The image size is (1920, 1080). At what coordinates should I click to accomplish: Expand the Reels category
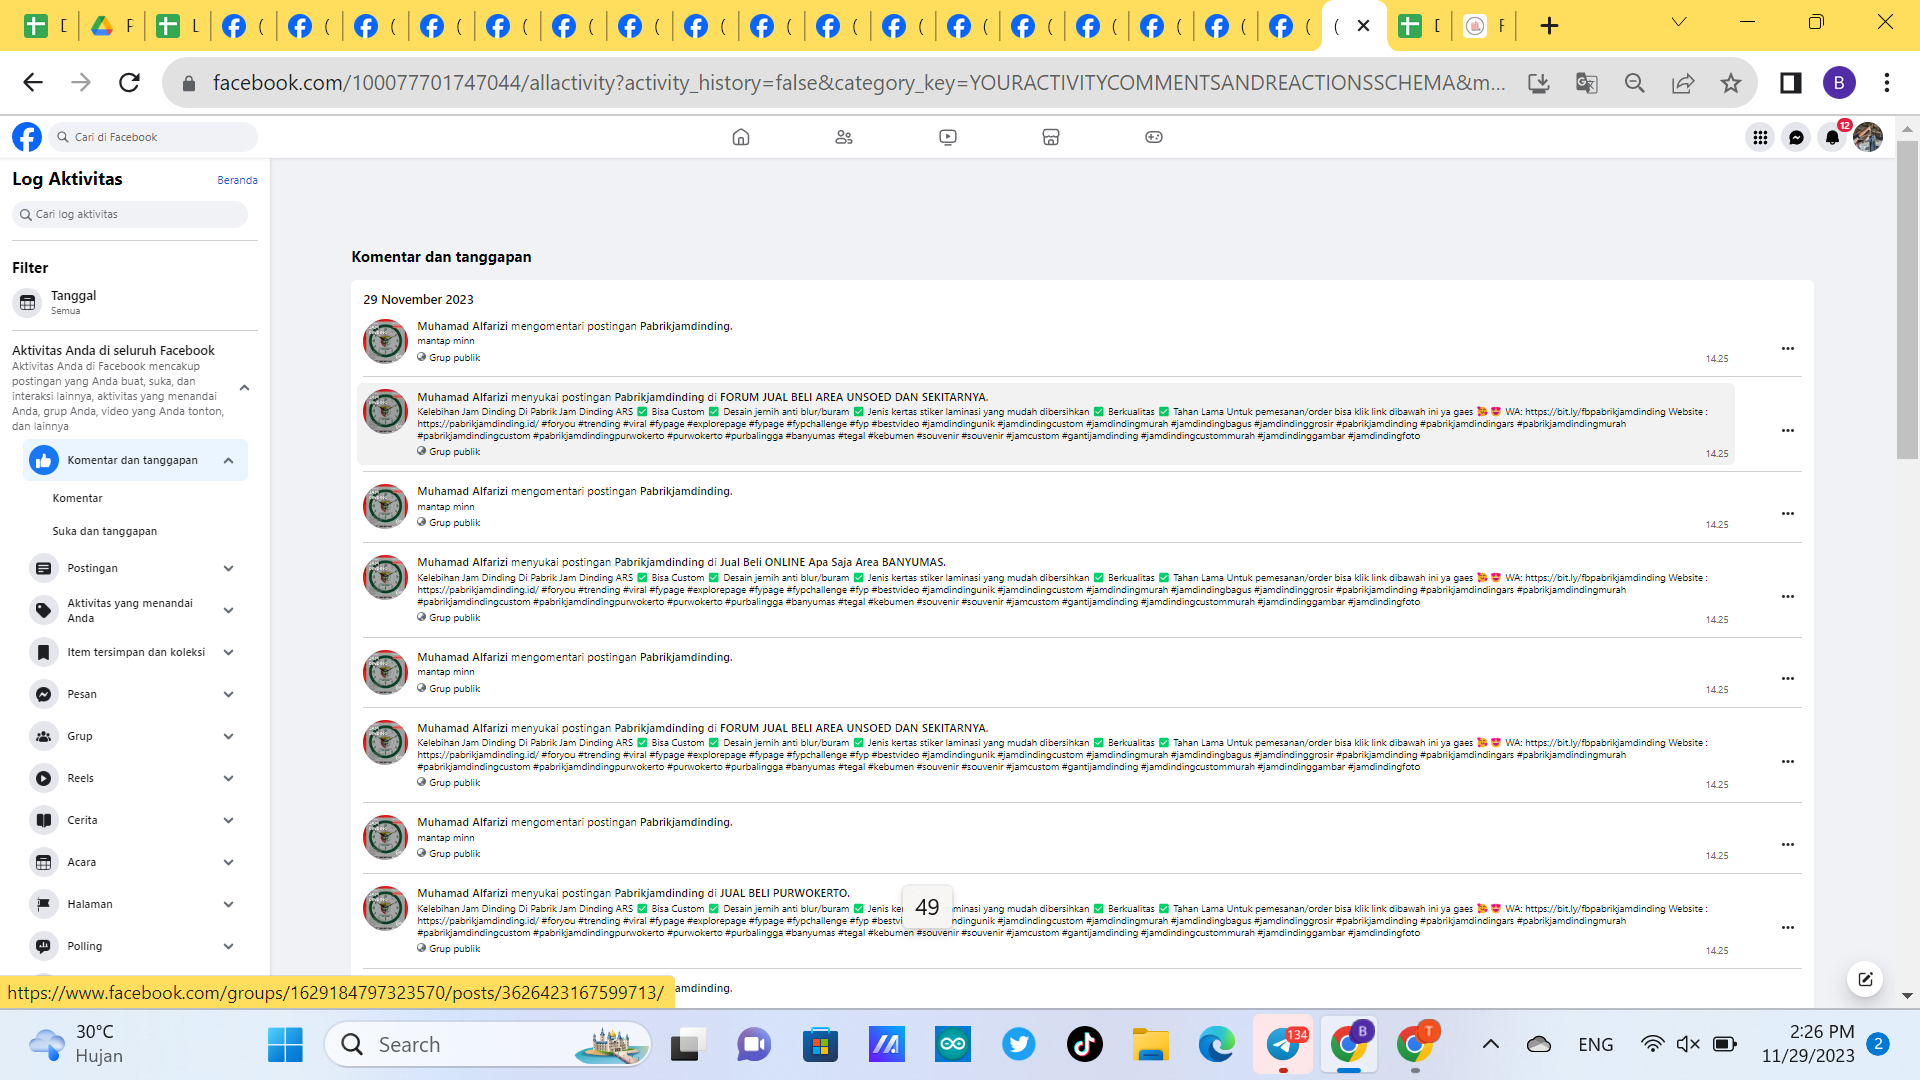tap(228, 778)
